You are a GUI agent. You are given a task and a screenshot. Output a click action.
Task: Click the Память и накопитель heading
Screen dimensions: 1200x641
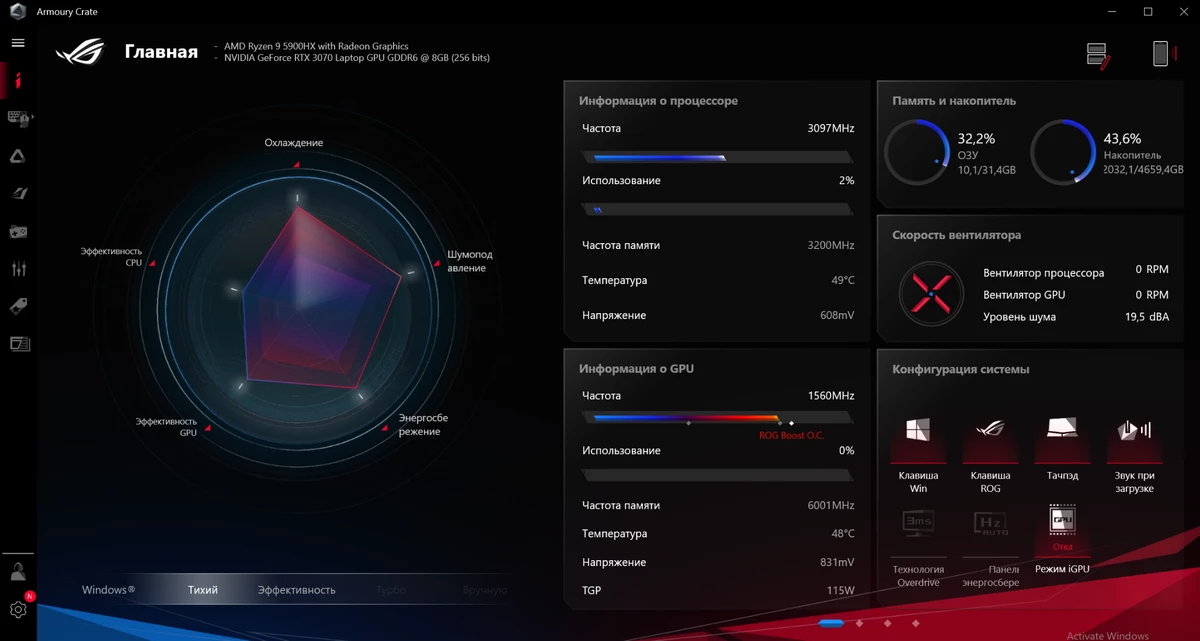[x=954, y=101]
